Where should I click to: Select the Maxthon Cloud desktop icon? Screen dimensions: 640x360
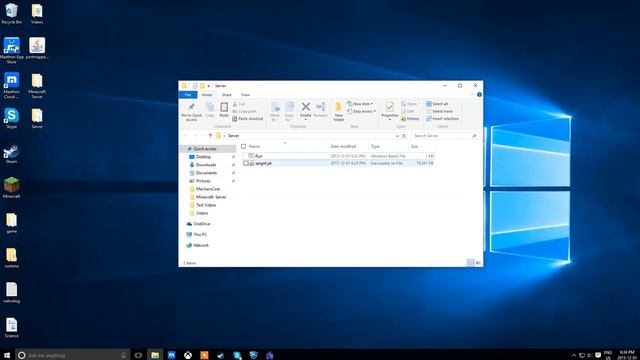click(x=11, y=85)
